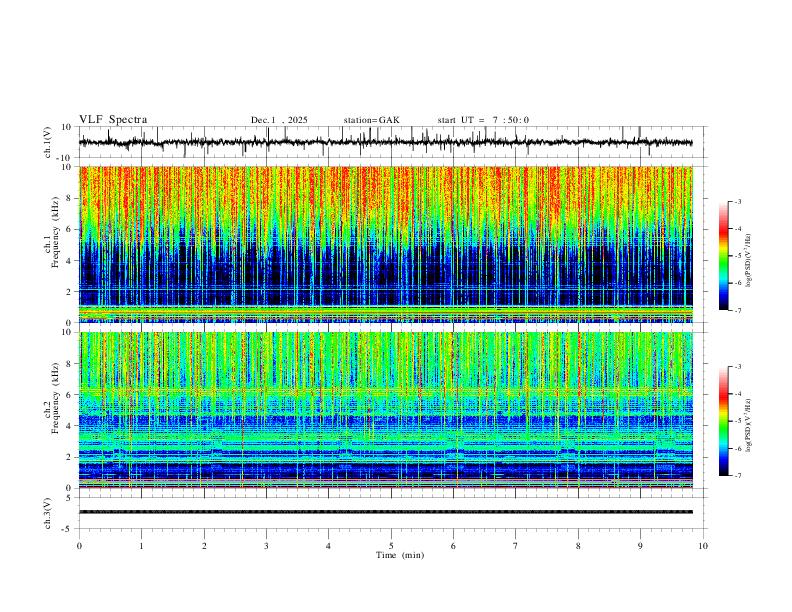Image resolution: width=792 pixels, height=612 pixels.
Task: Click the time axis tick label '8'
Action: pos(578,546)
